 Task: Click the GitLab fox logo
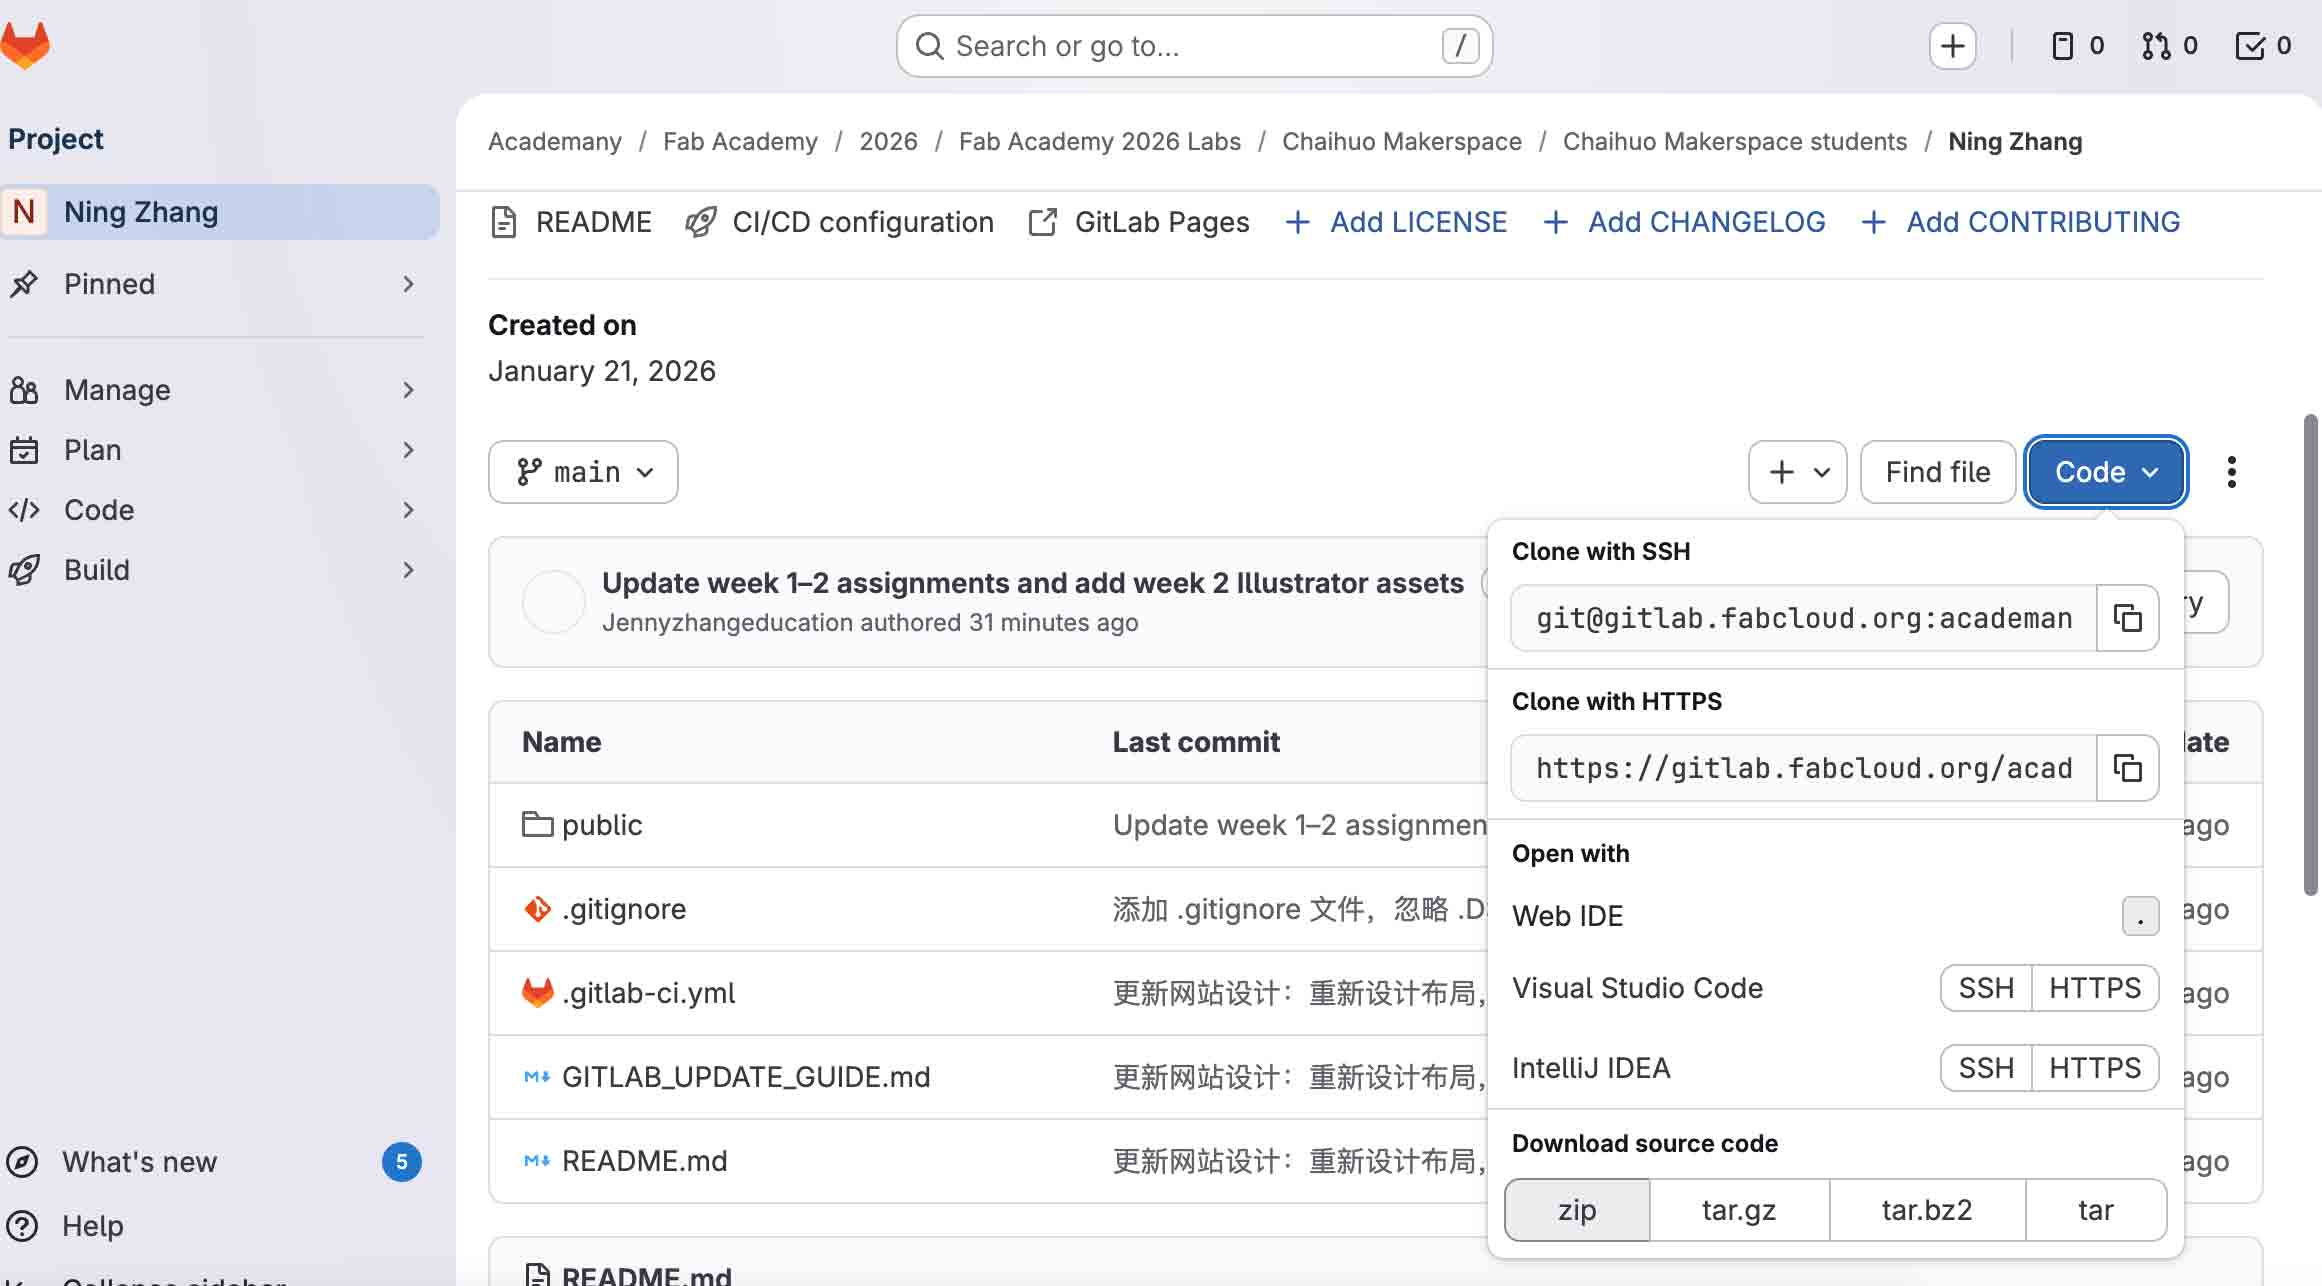click(x=25, y=46)
